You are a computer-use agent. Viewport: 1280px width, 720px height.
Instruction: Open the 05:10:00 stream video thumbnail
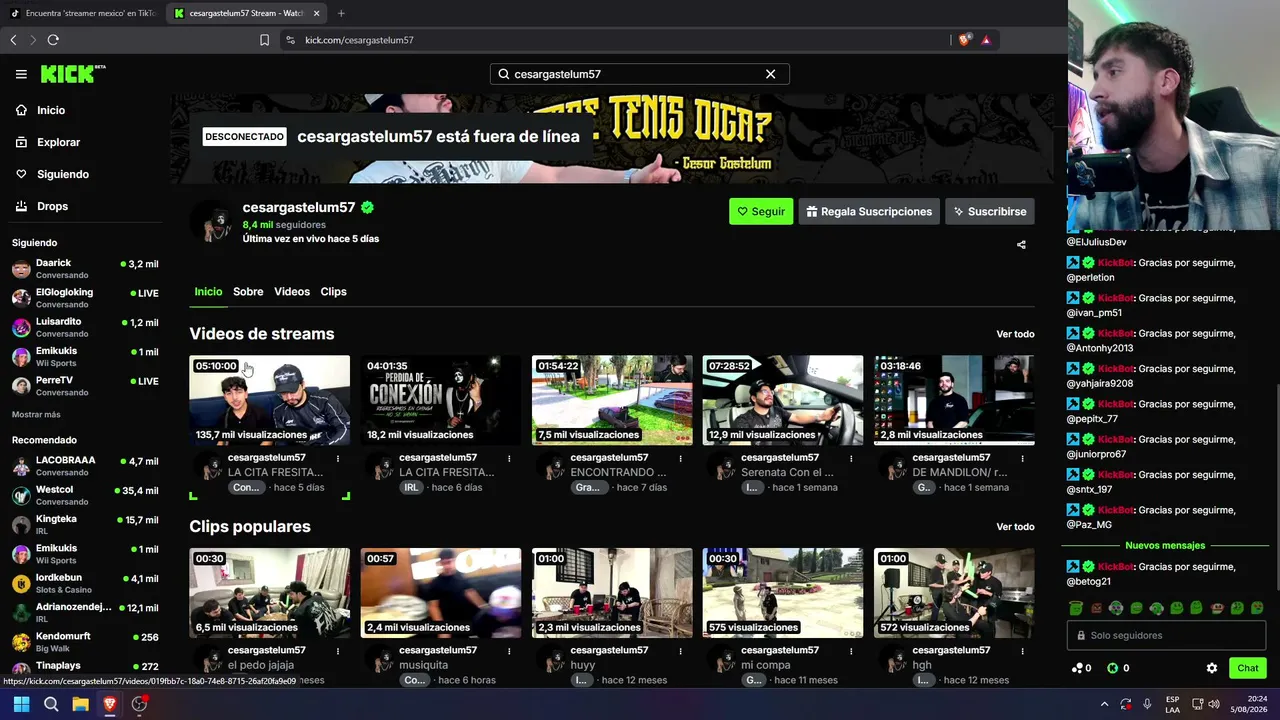270,400
